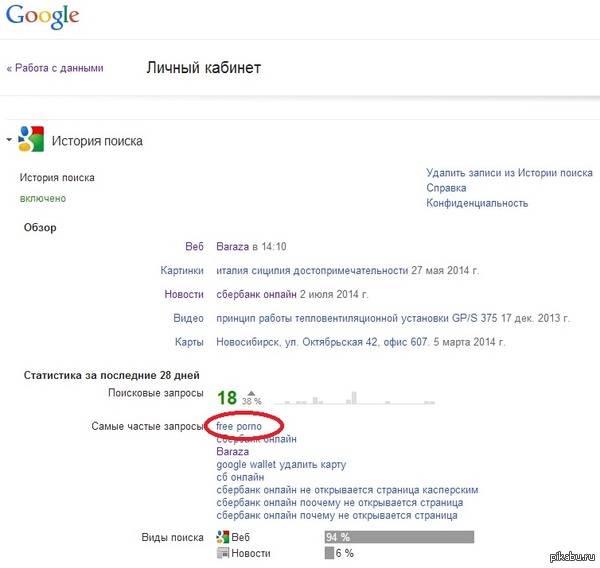Click the 94 % Веб usage bar
600x568 pixels.
coord(398,538)
